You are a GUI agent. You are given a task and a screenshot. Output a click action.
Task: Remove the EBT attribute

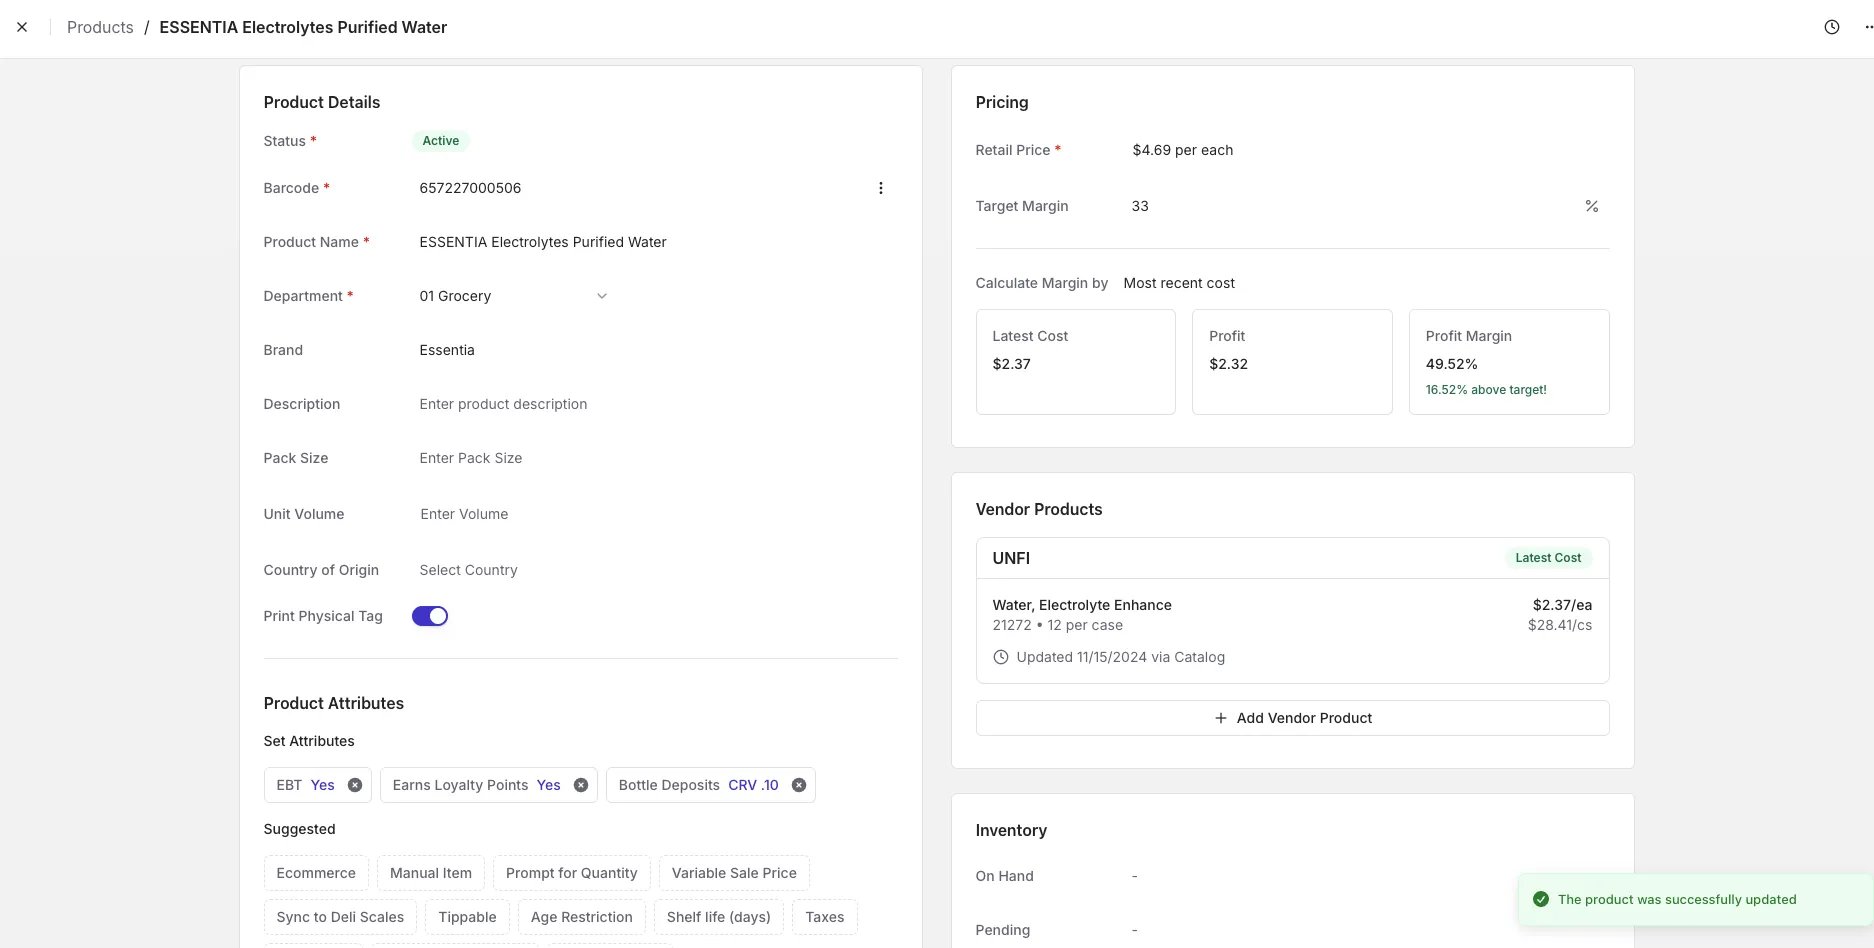355,785
